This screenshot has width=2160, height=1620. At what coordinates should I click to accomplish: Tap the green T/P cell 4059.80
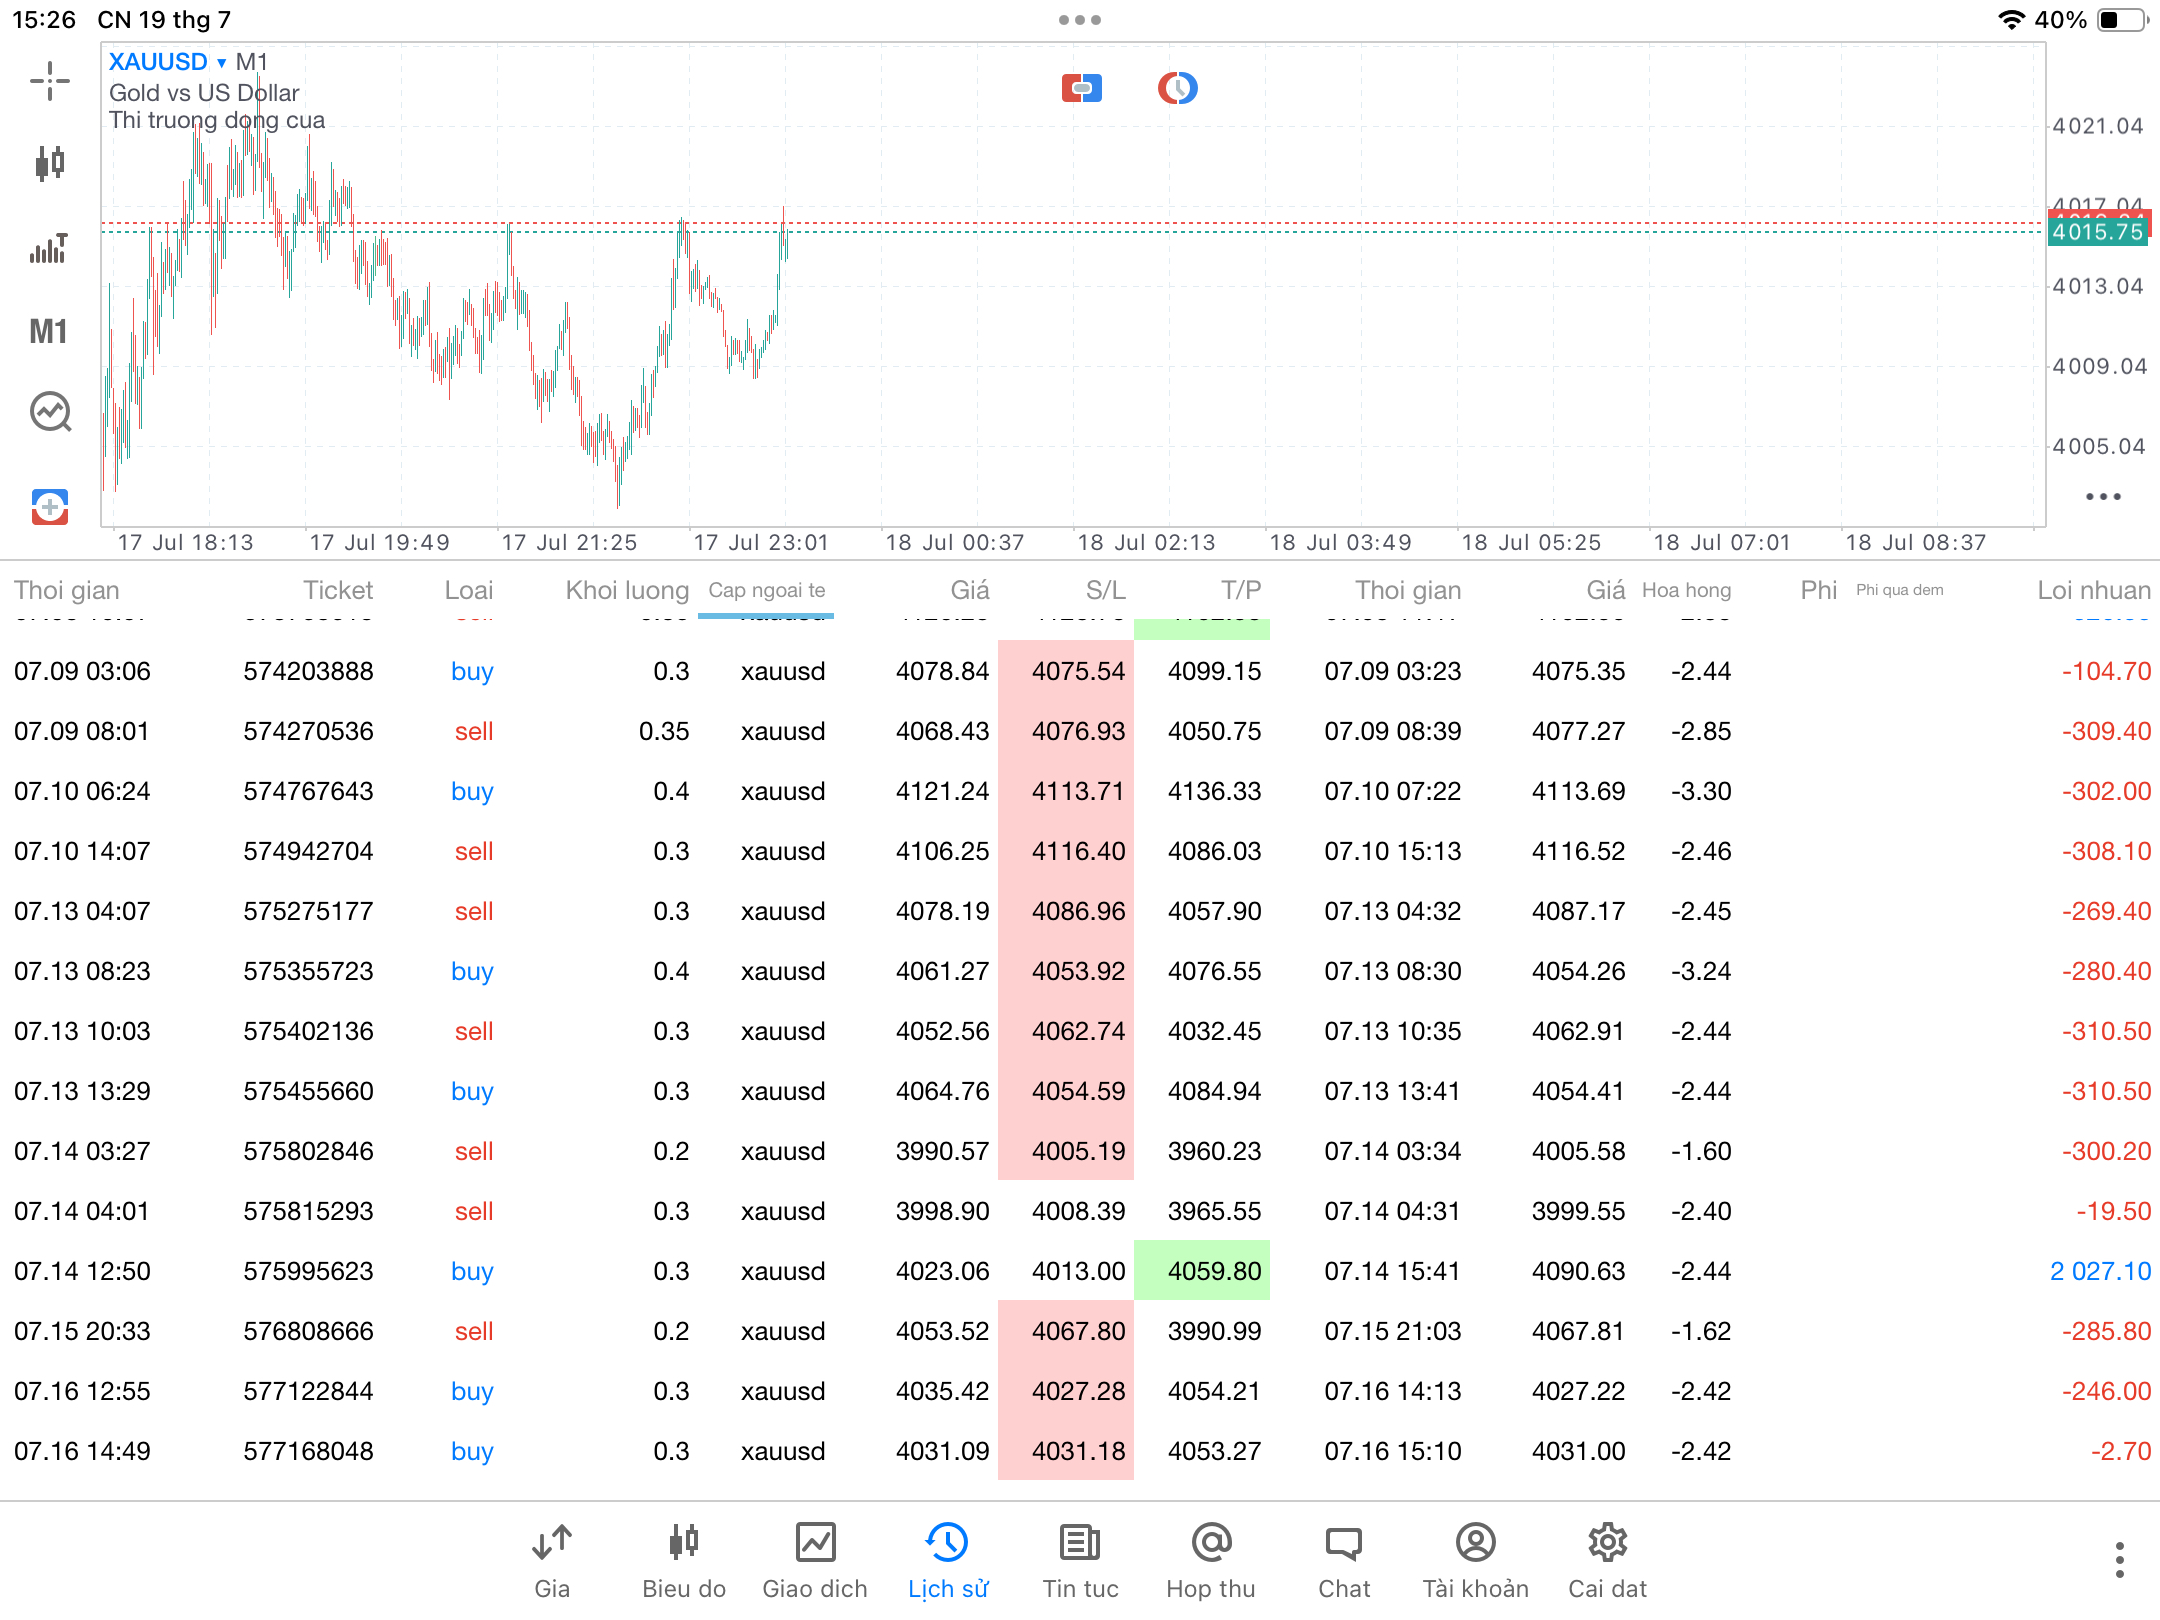click(1202, 1271)
